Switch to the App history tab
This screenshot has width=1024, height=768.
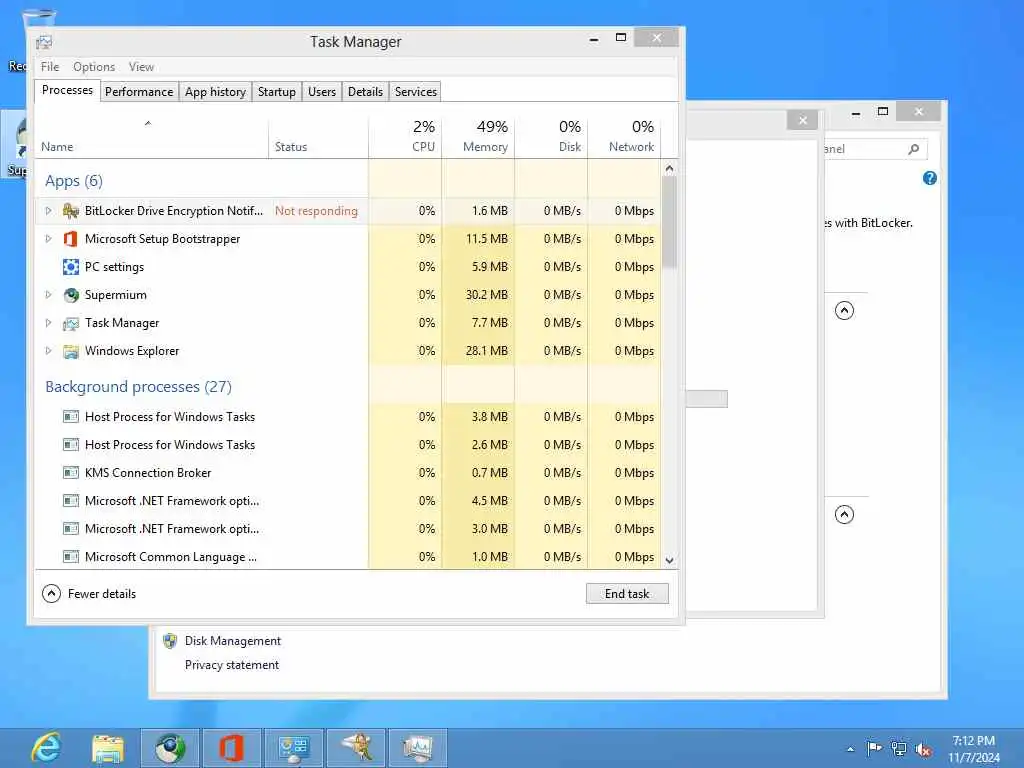coord(216,92)
